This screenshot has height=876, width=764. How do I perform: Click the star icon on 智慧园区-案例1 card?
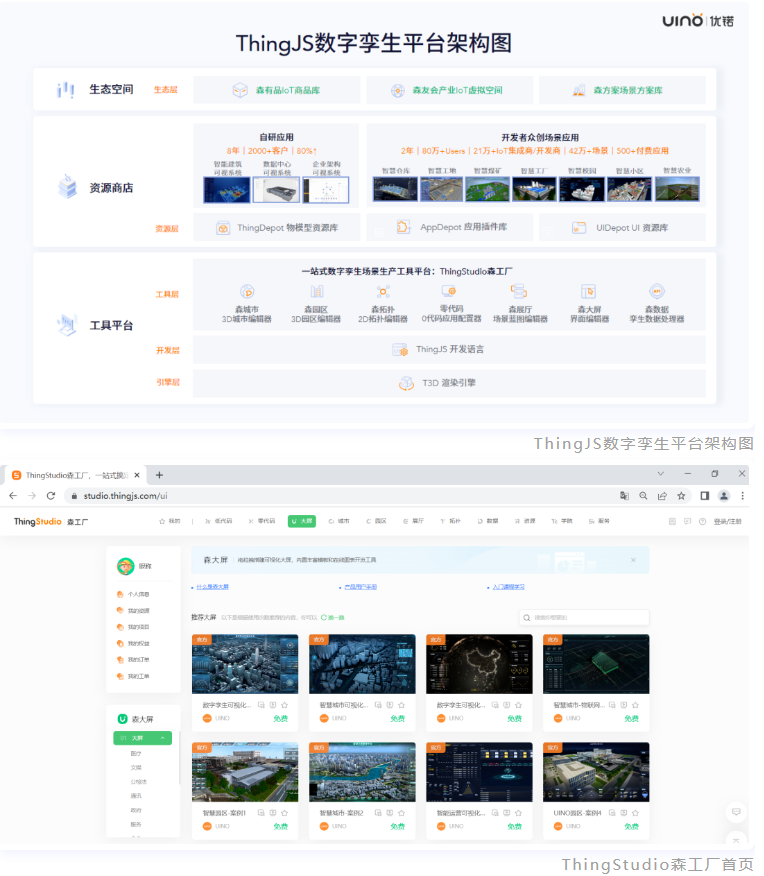pos(284,814)
